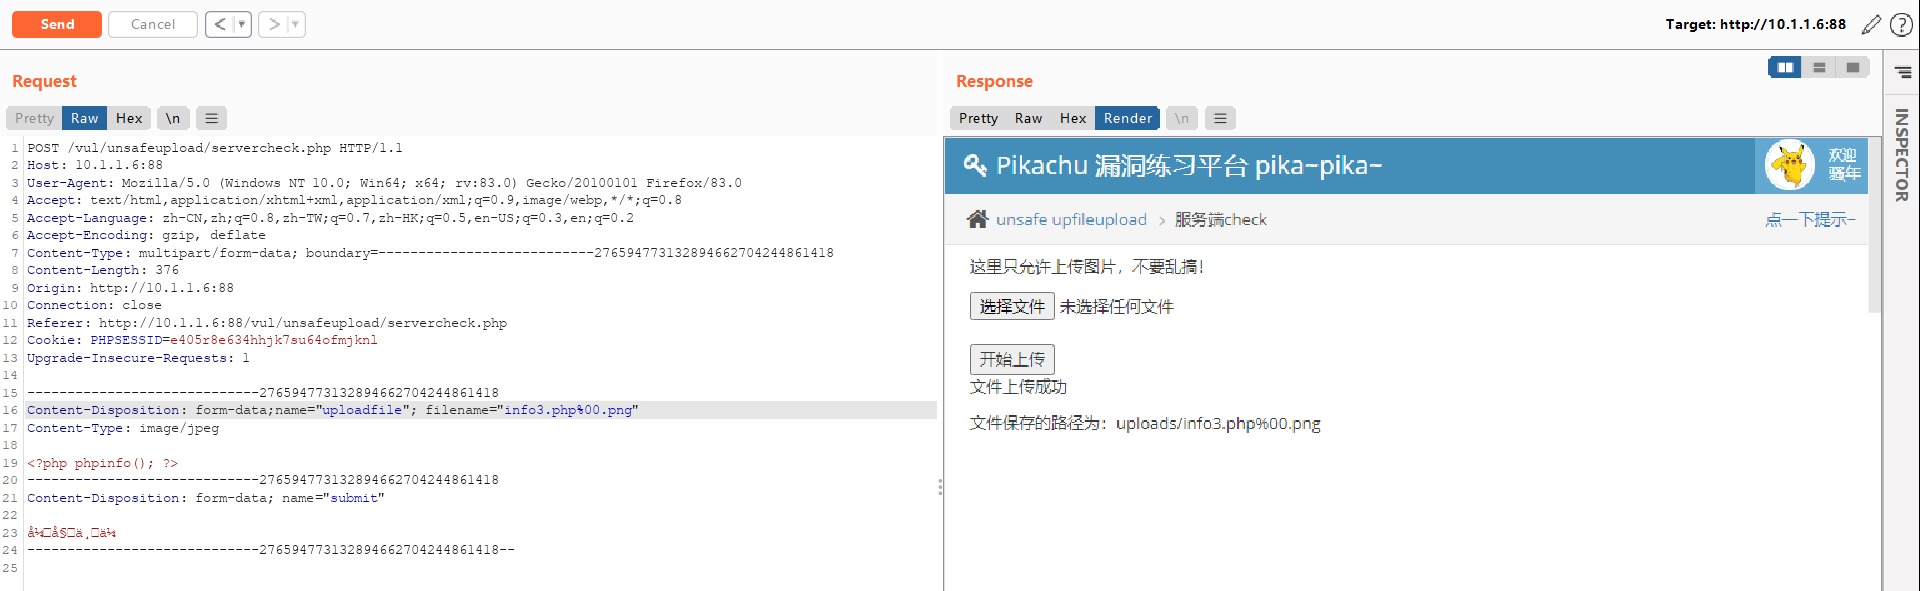
Task: Click the key icon in Pikachu header
Action: (x=974, y=165)
